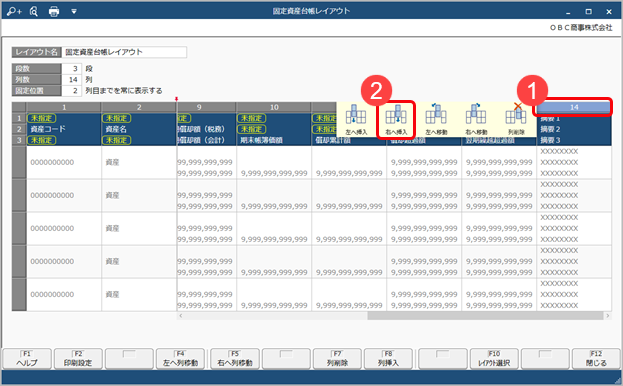This screenshot has height=386, width=623.
Task: Click the 右へ挿入 insert-right icon
Action: pyautogui.click(x=396, y=119)
